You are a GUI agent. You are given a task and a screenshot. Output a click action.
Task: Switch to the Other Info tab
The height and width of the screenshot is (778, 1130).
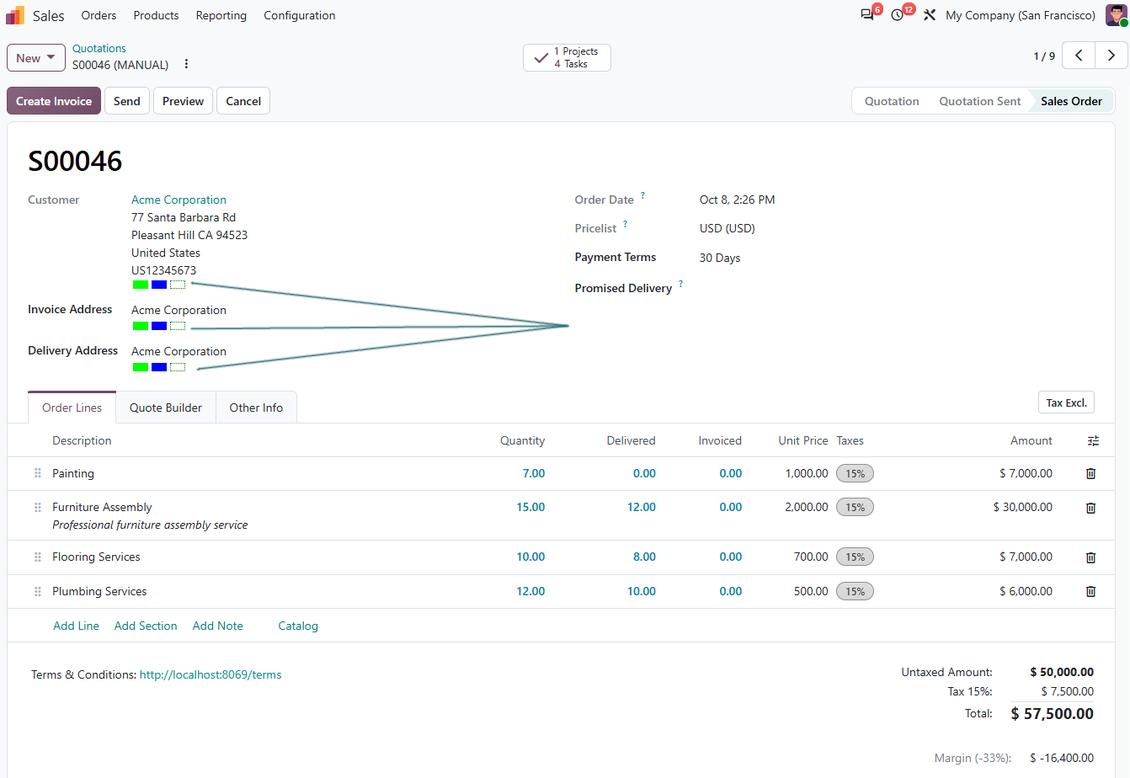pos(256,408)
